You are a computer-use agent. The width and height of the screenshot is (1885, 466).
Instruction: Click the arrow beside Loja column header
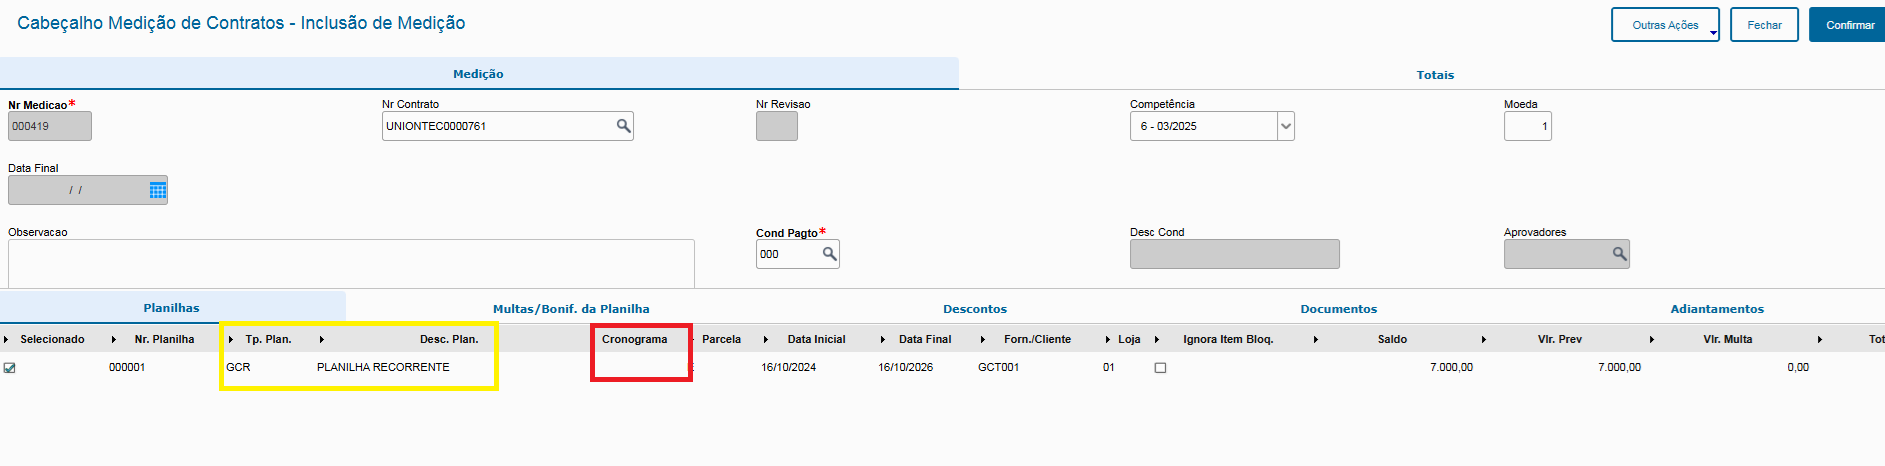1108,340
